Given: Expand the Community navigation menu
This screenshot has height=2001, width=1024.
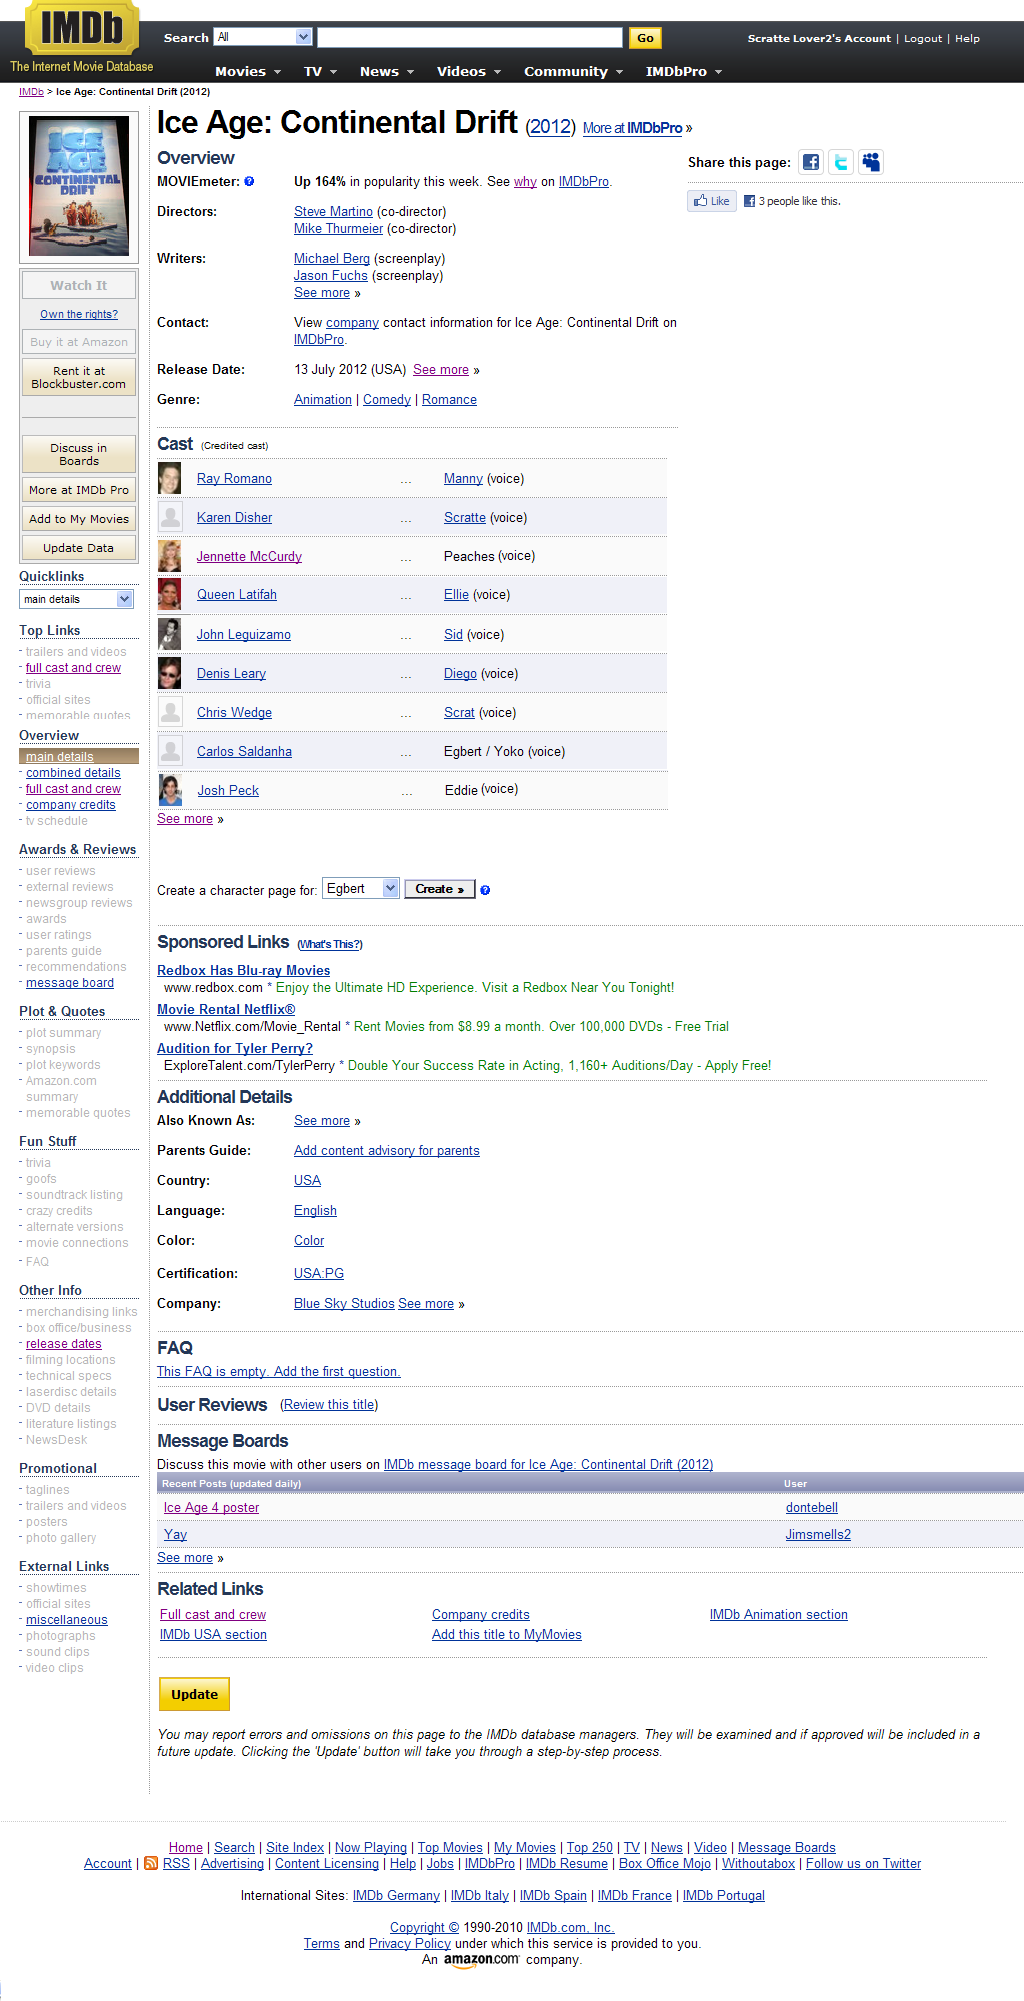Looking at the screenshot, I should [x=573, y=72].
